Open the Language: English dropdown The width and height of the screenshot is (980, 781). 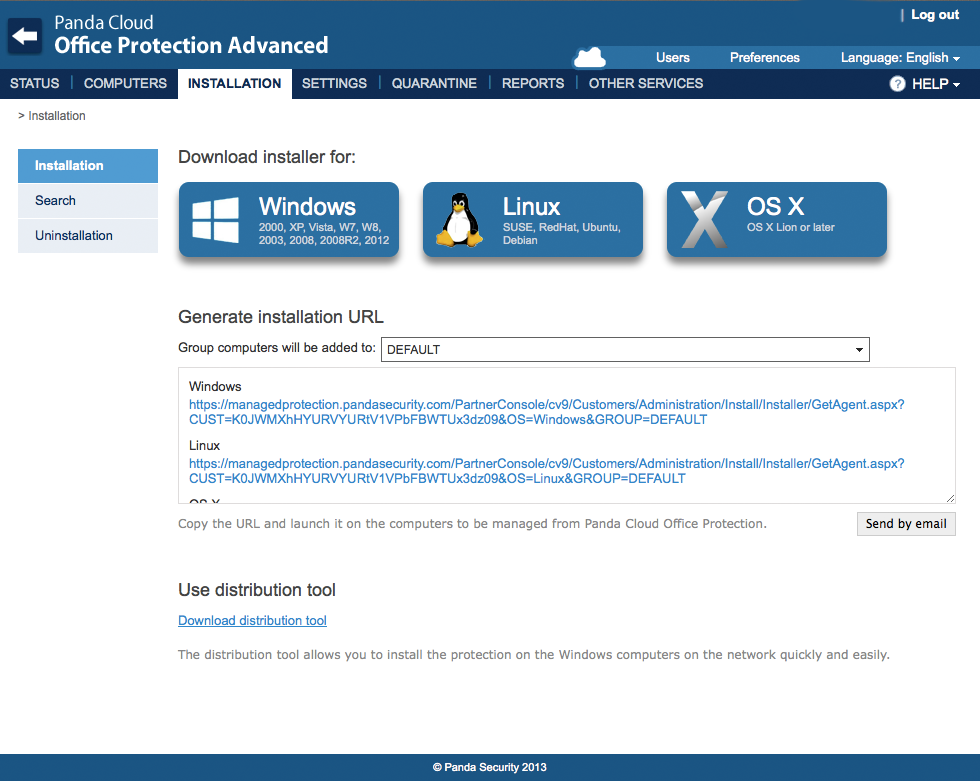899,57
